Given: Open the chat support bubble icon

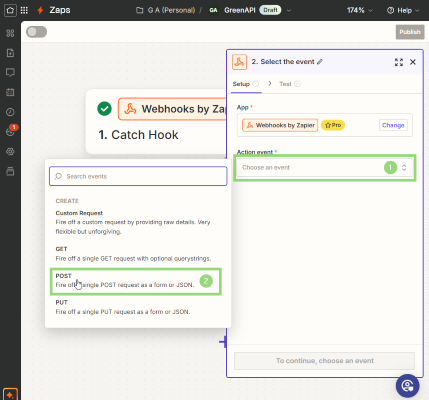Looking at the screenshot, I should click(407, 386).
